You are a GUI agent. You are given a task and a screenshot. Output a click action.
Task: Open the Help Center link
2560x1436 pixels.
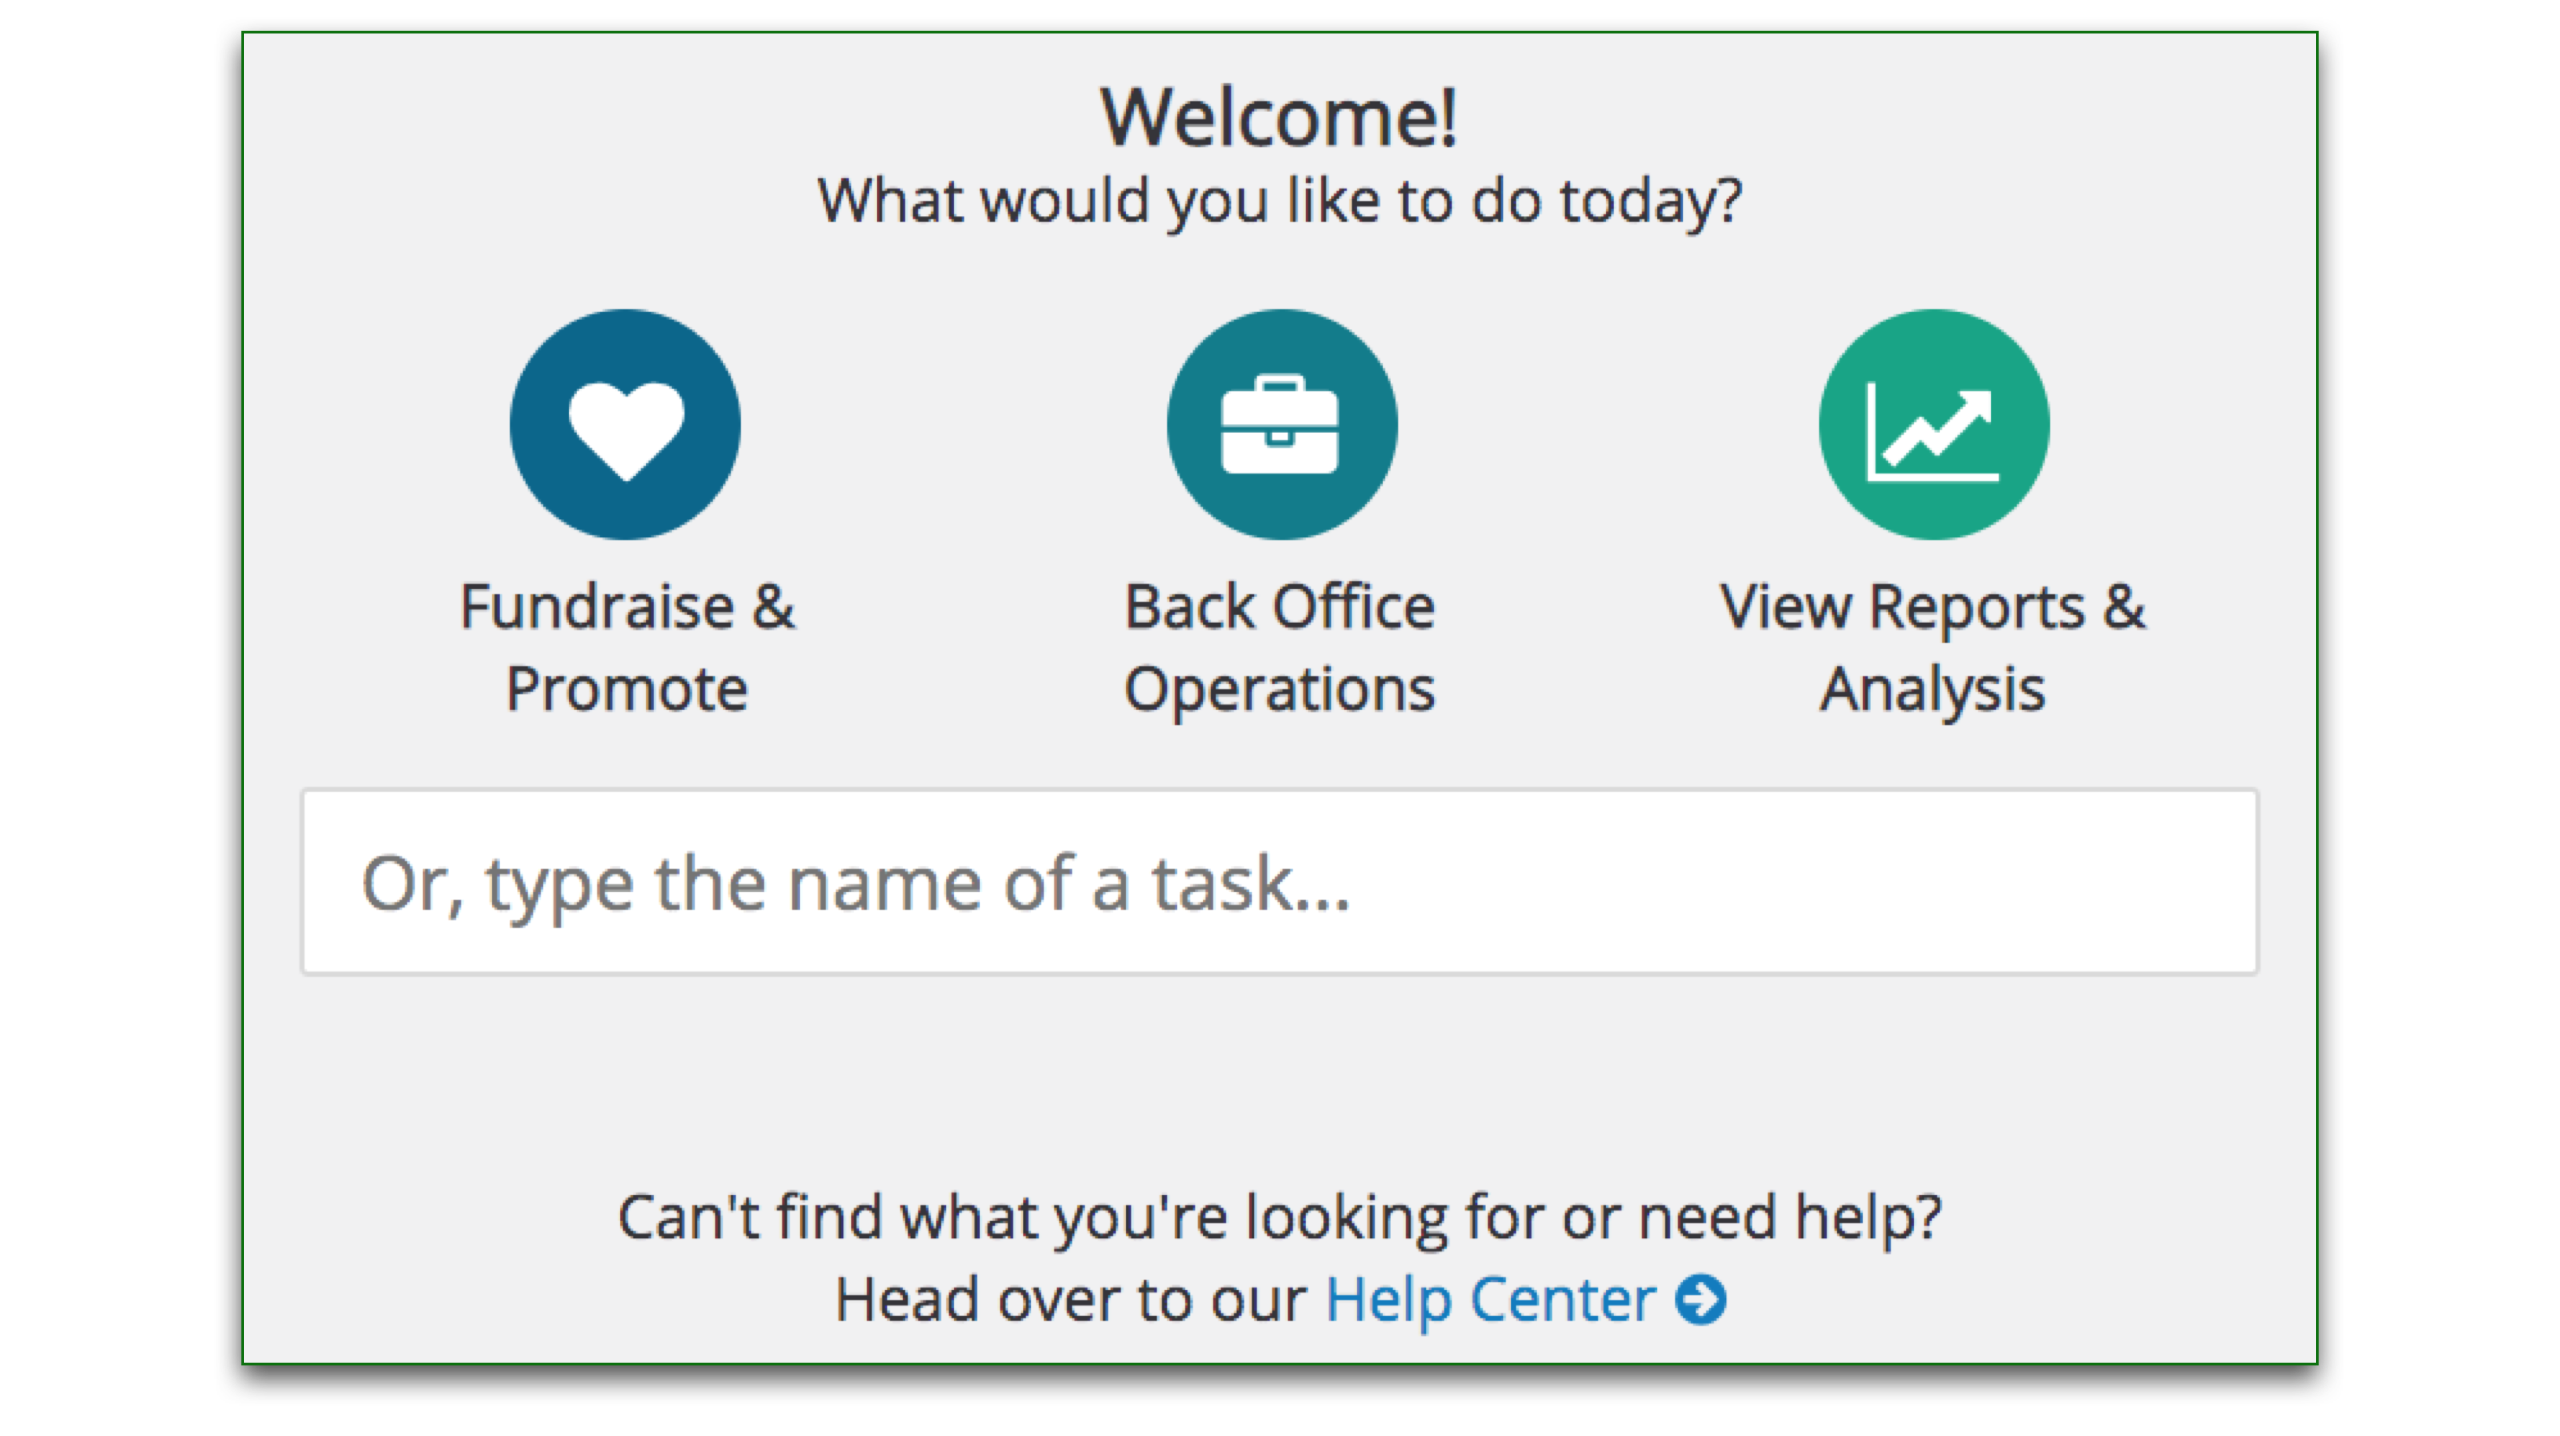(1489, 1300)
